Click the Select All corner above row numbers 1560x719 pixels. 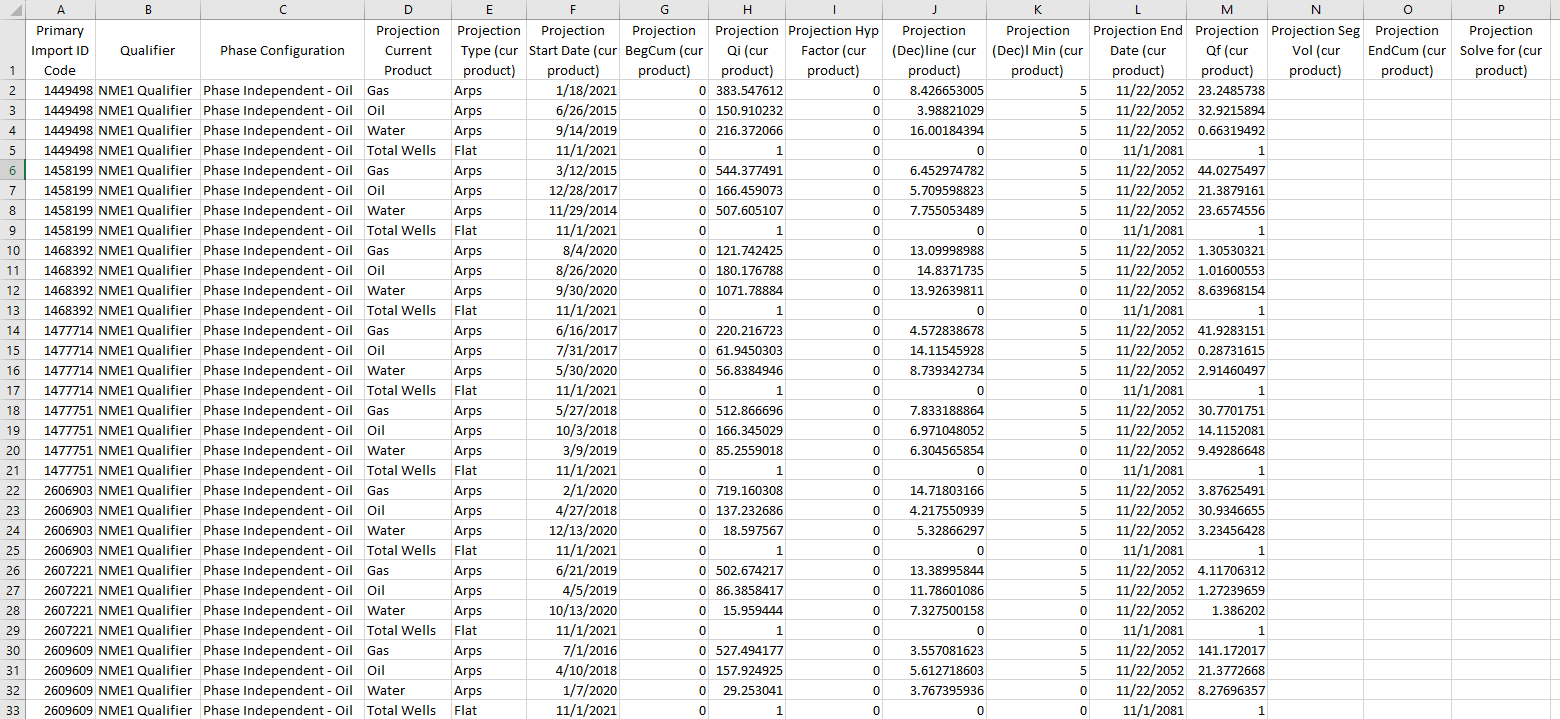coord(11,10)
